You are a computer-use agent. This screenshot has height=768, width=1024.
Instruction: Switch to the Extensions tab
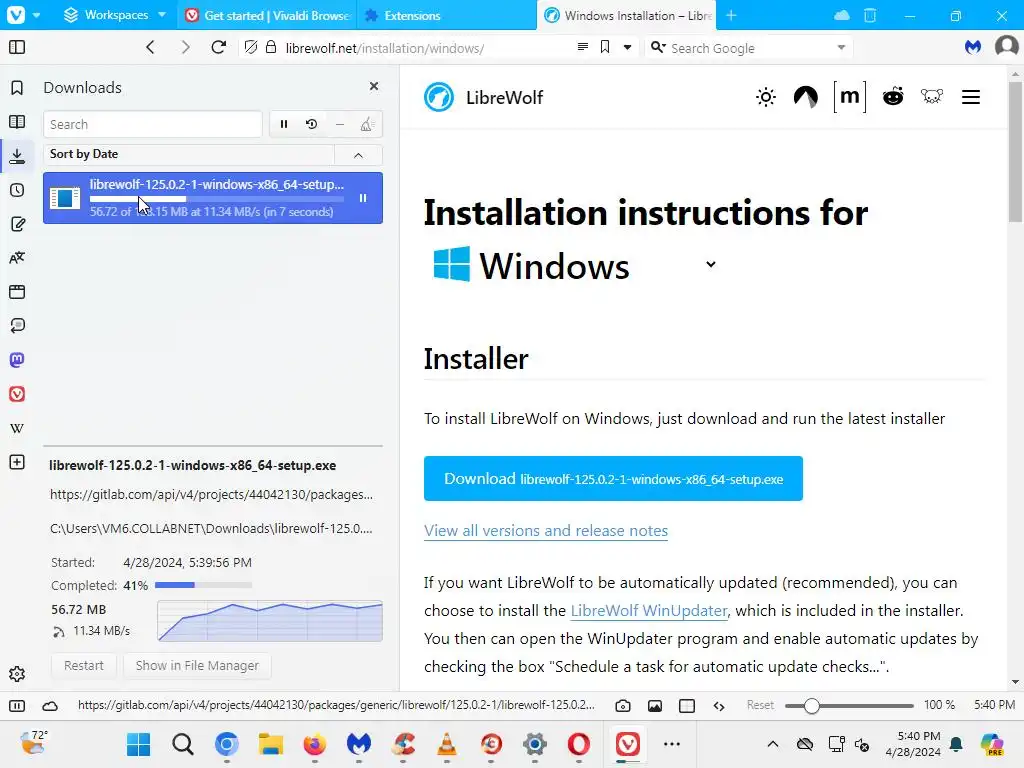(x=446, y=15)
